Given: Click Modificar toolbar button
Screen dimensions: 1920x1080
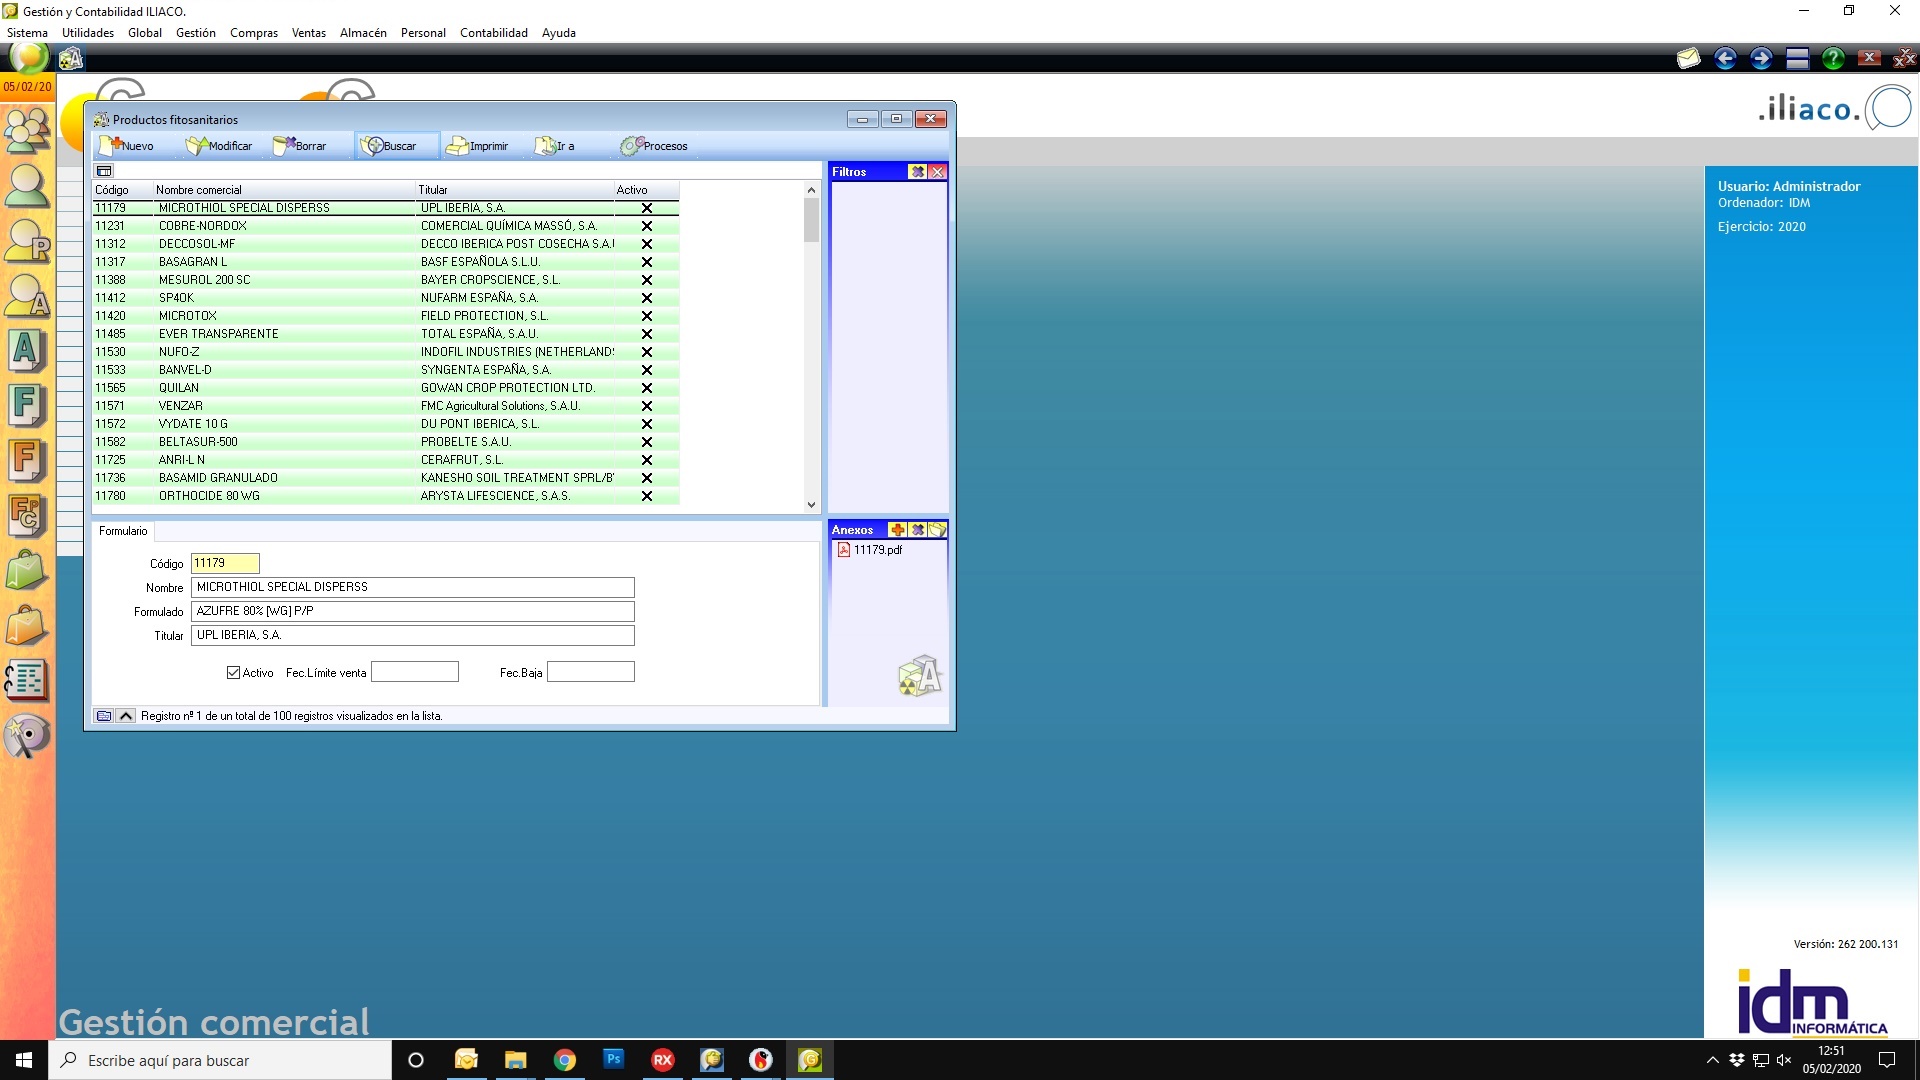Looking at the screenshot, I should (219, 146).
